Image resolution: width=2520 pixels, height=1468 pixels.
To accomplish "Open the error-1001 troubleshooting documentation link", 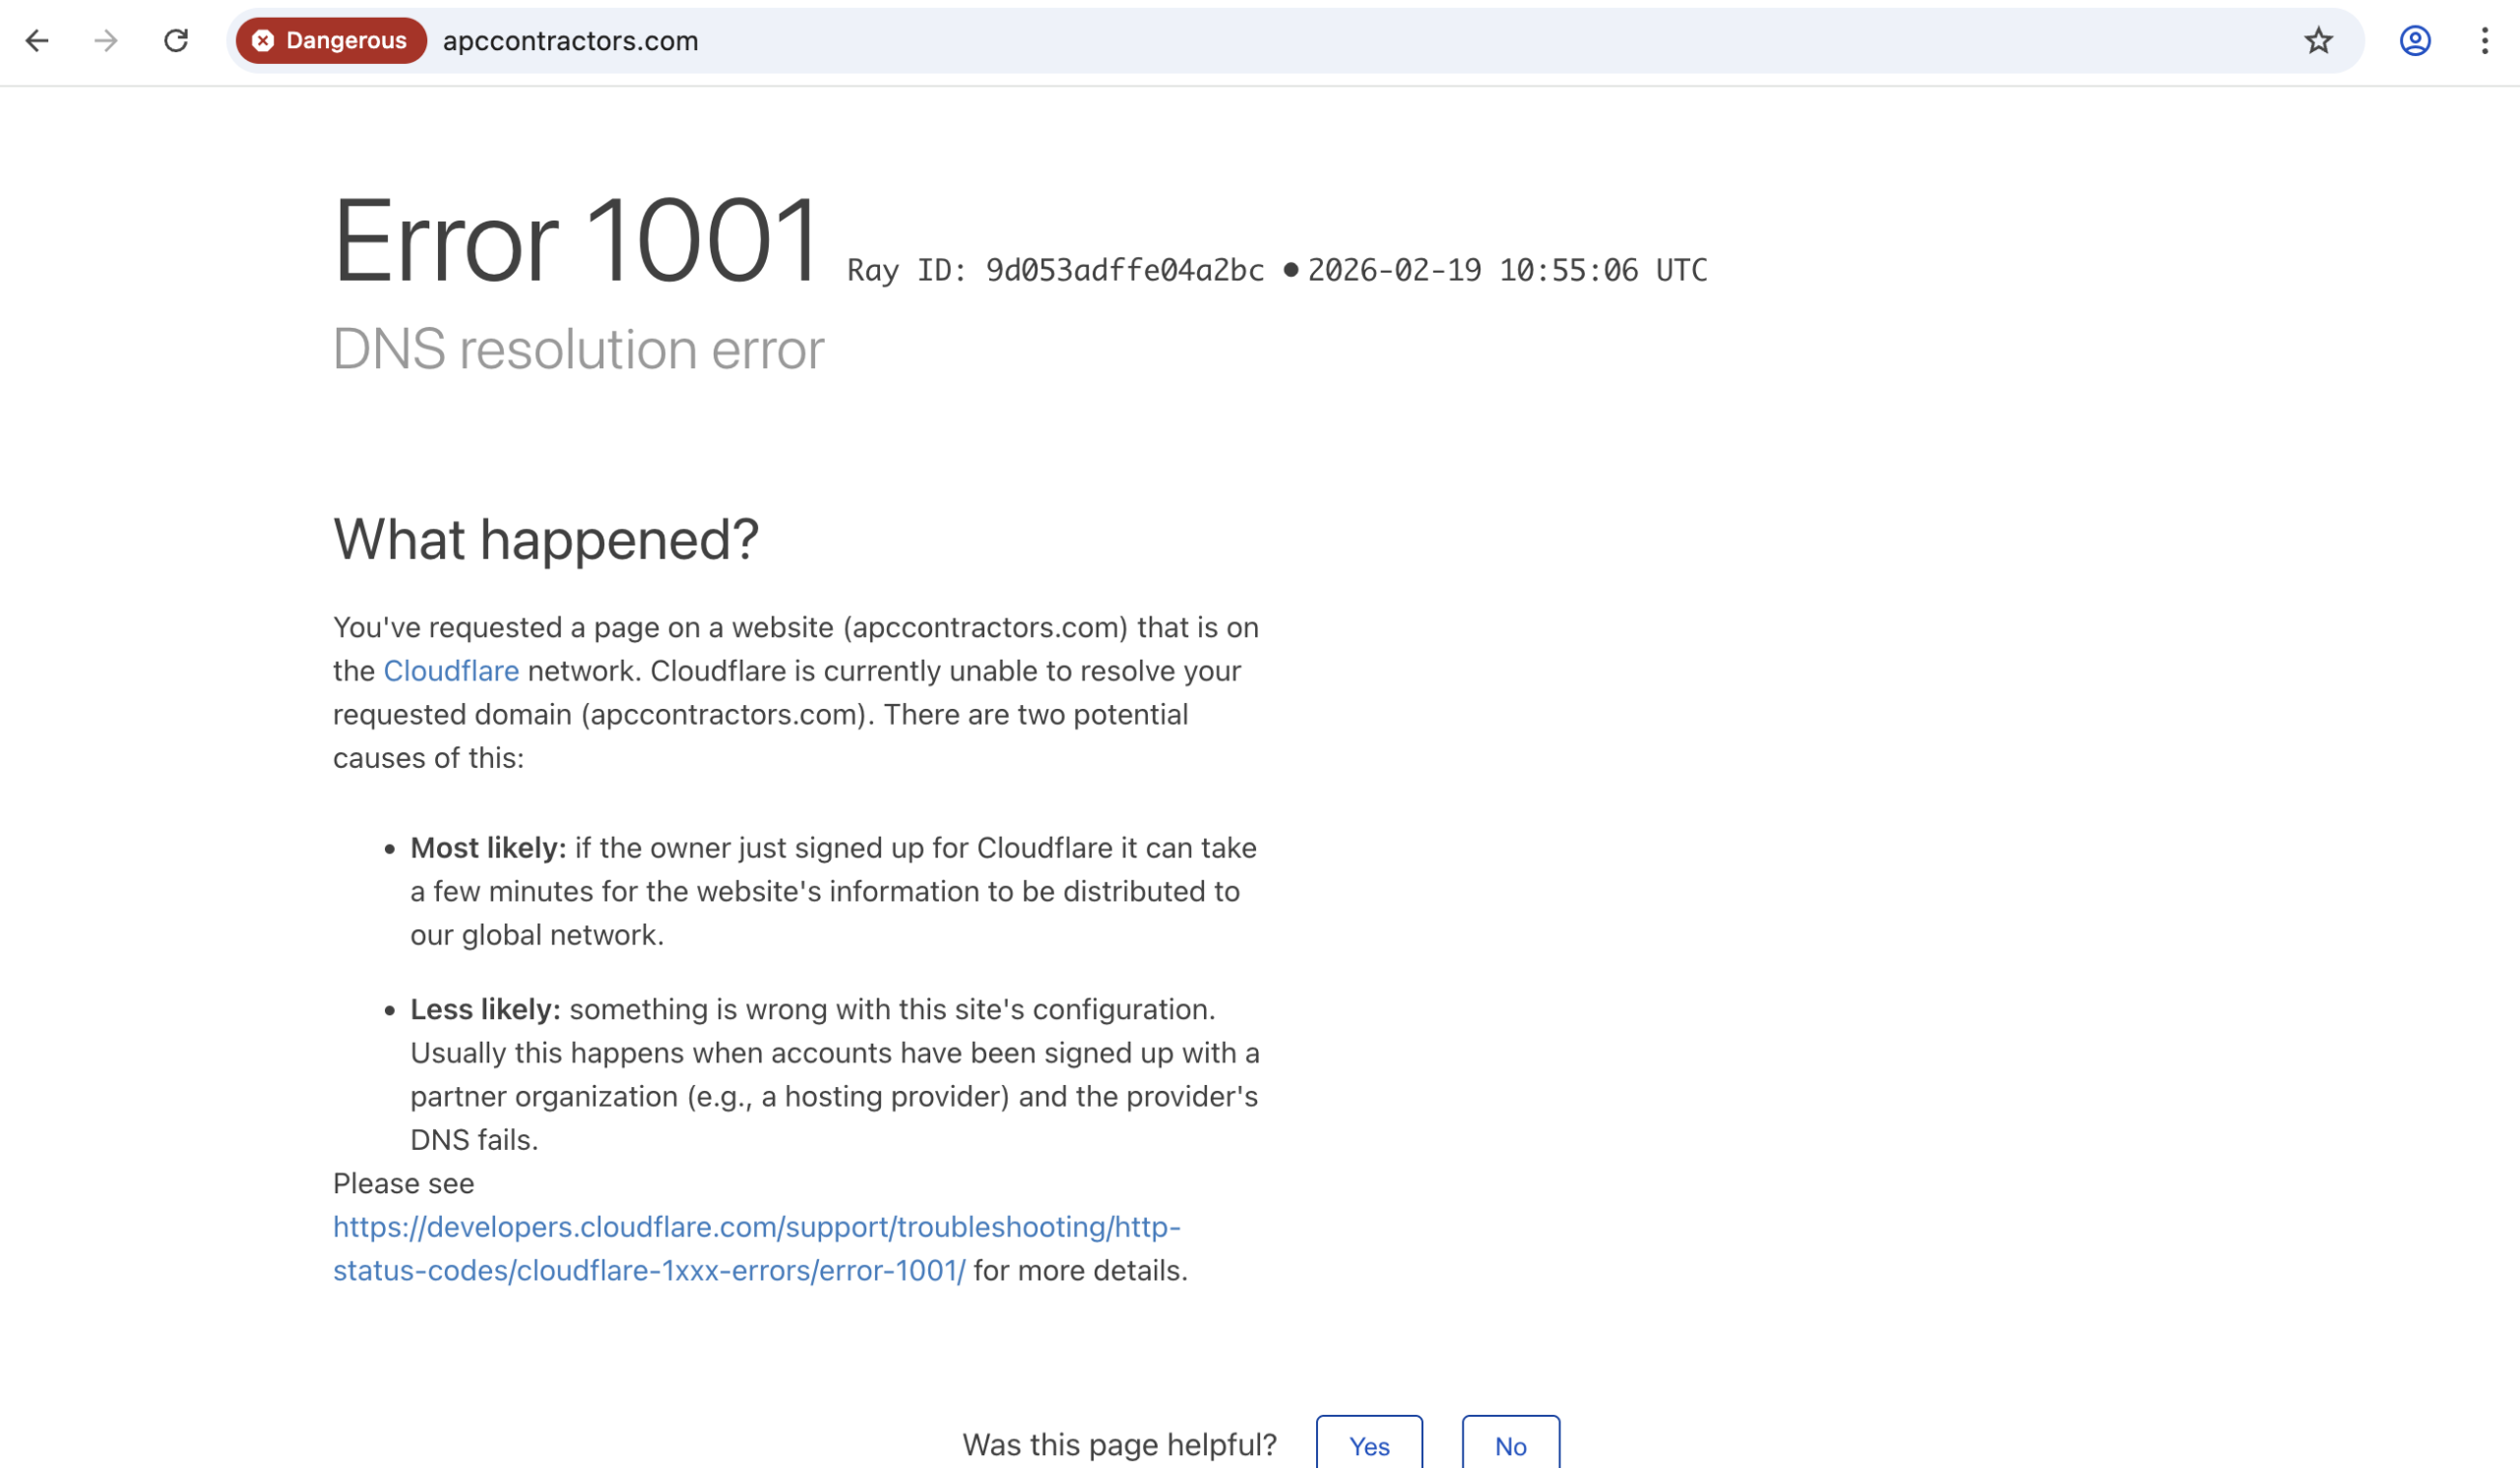I will 756,1228.
